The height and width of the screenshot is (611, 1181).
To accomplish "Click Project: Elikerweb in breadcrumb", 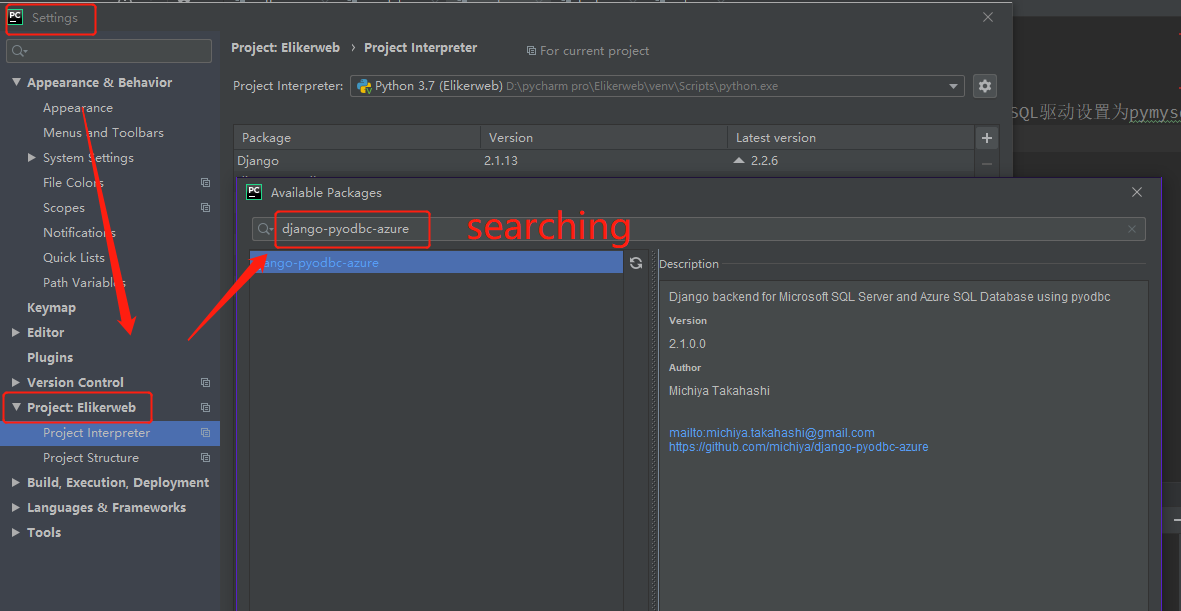I will click(285, 47).
